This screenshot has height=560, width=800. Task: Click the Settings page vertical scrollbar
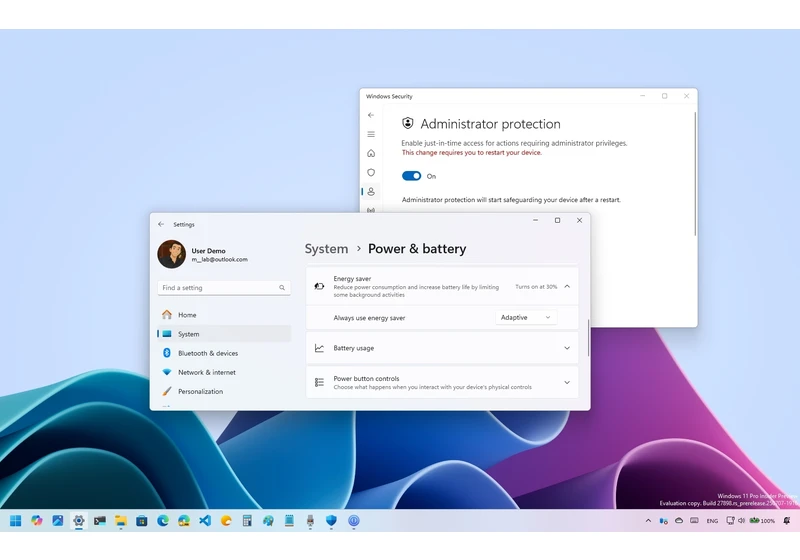pos(588,338)
